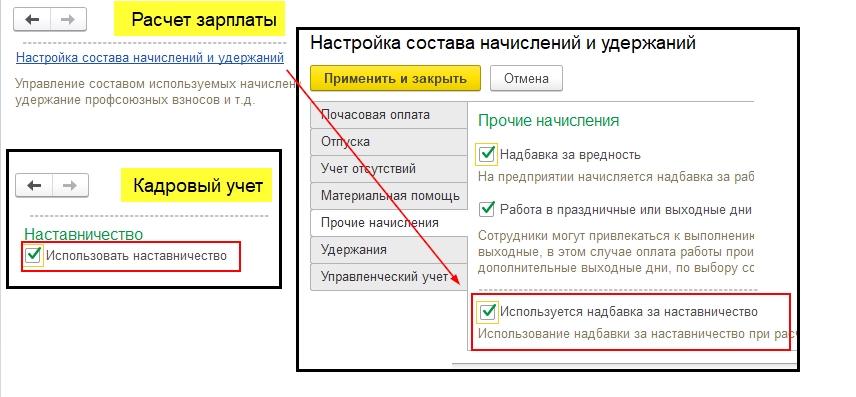Viewport: 856px width, 397px height.
Task: Click Прочие начисления green heading
Action: 549,121
